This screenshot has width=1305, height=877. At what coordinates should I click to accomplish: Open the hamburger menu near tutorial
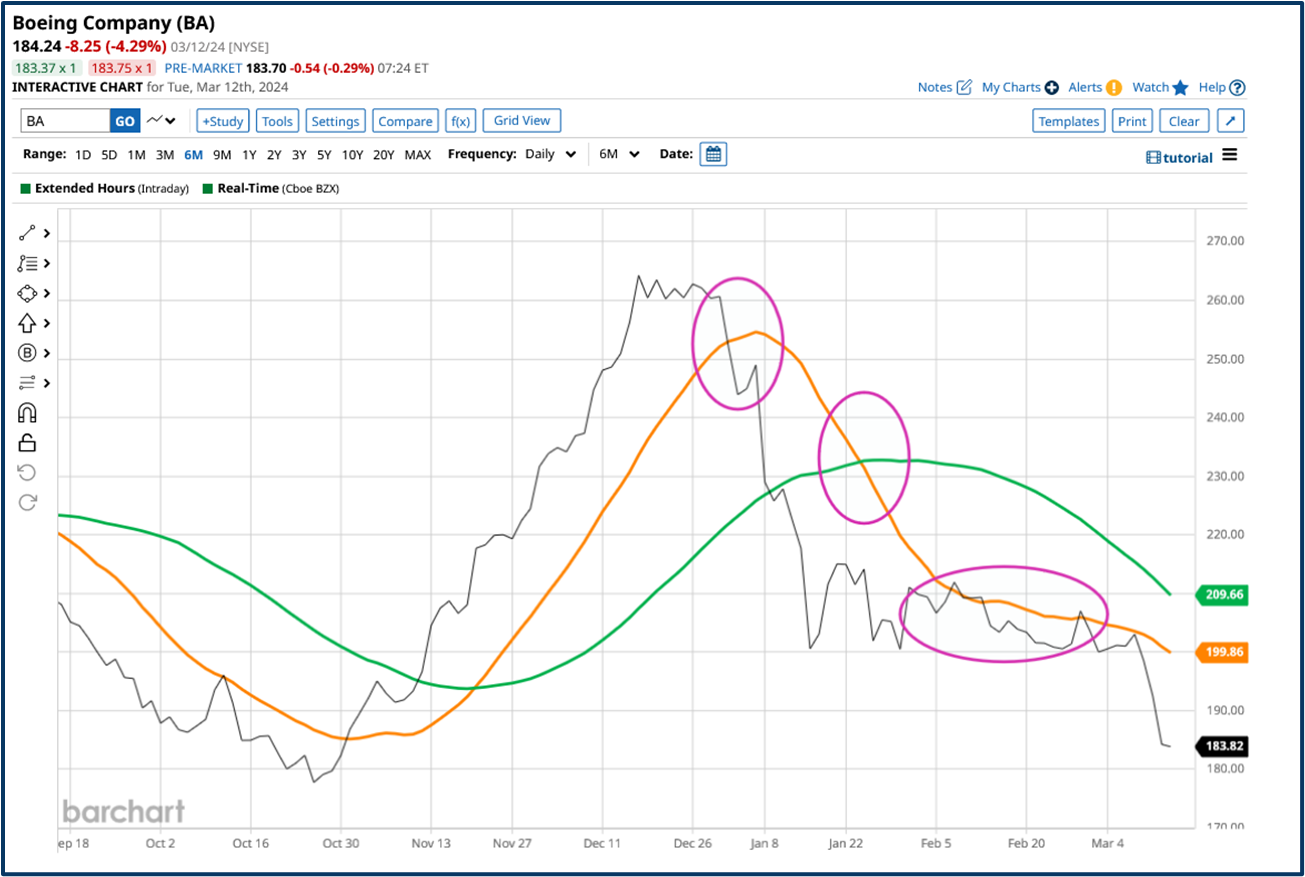(x=1230, y=155)
